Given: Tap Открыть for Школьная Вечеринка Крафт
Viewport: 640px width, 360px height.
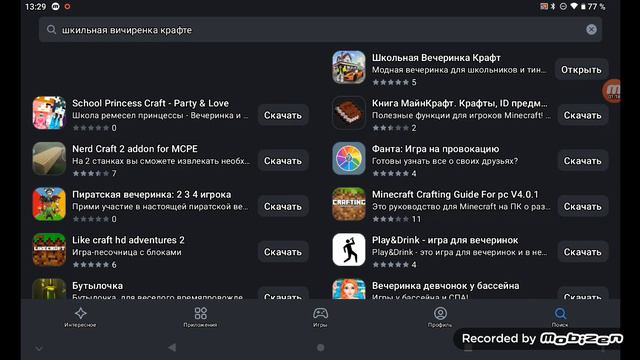Looking at the screenshot, I should pyautogui.click(x=581, y=70).
